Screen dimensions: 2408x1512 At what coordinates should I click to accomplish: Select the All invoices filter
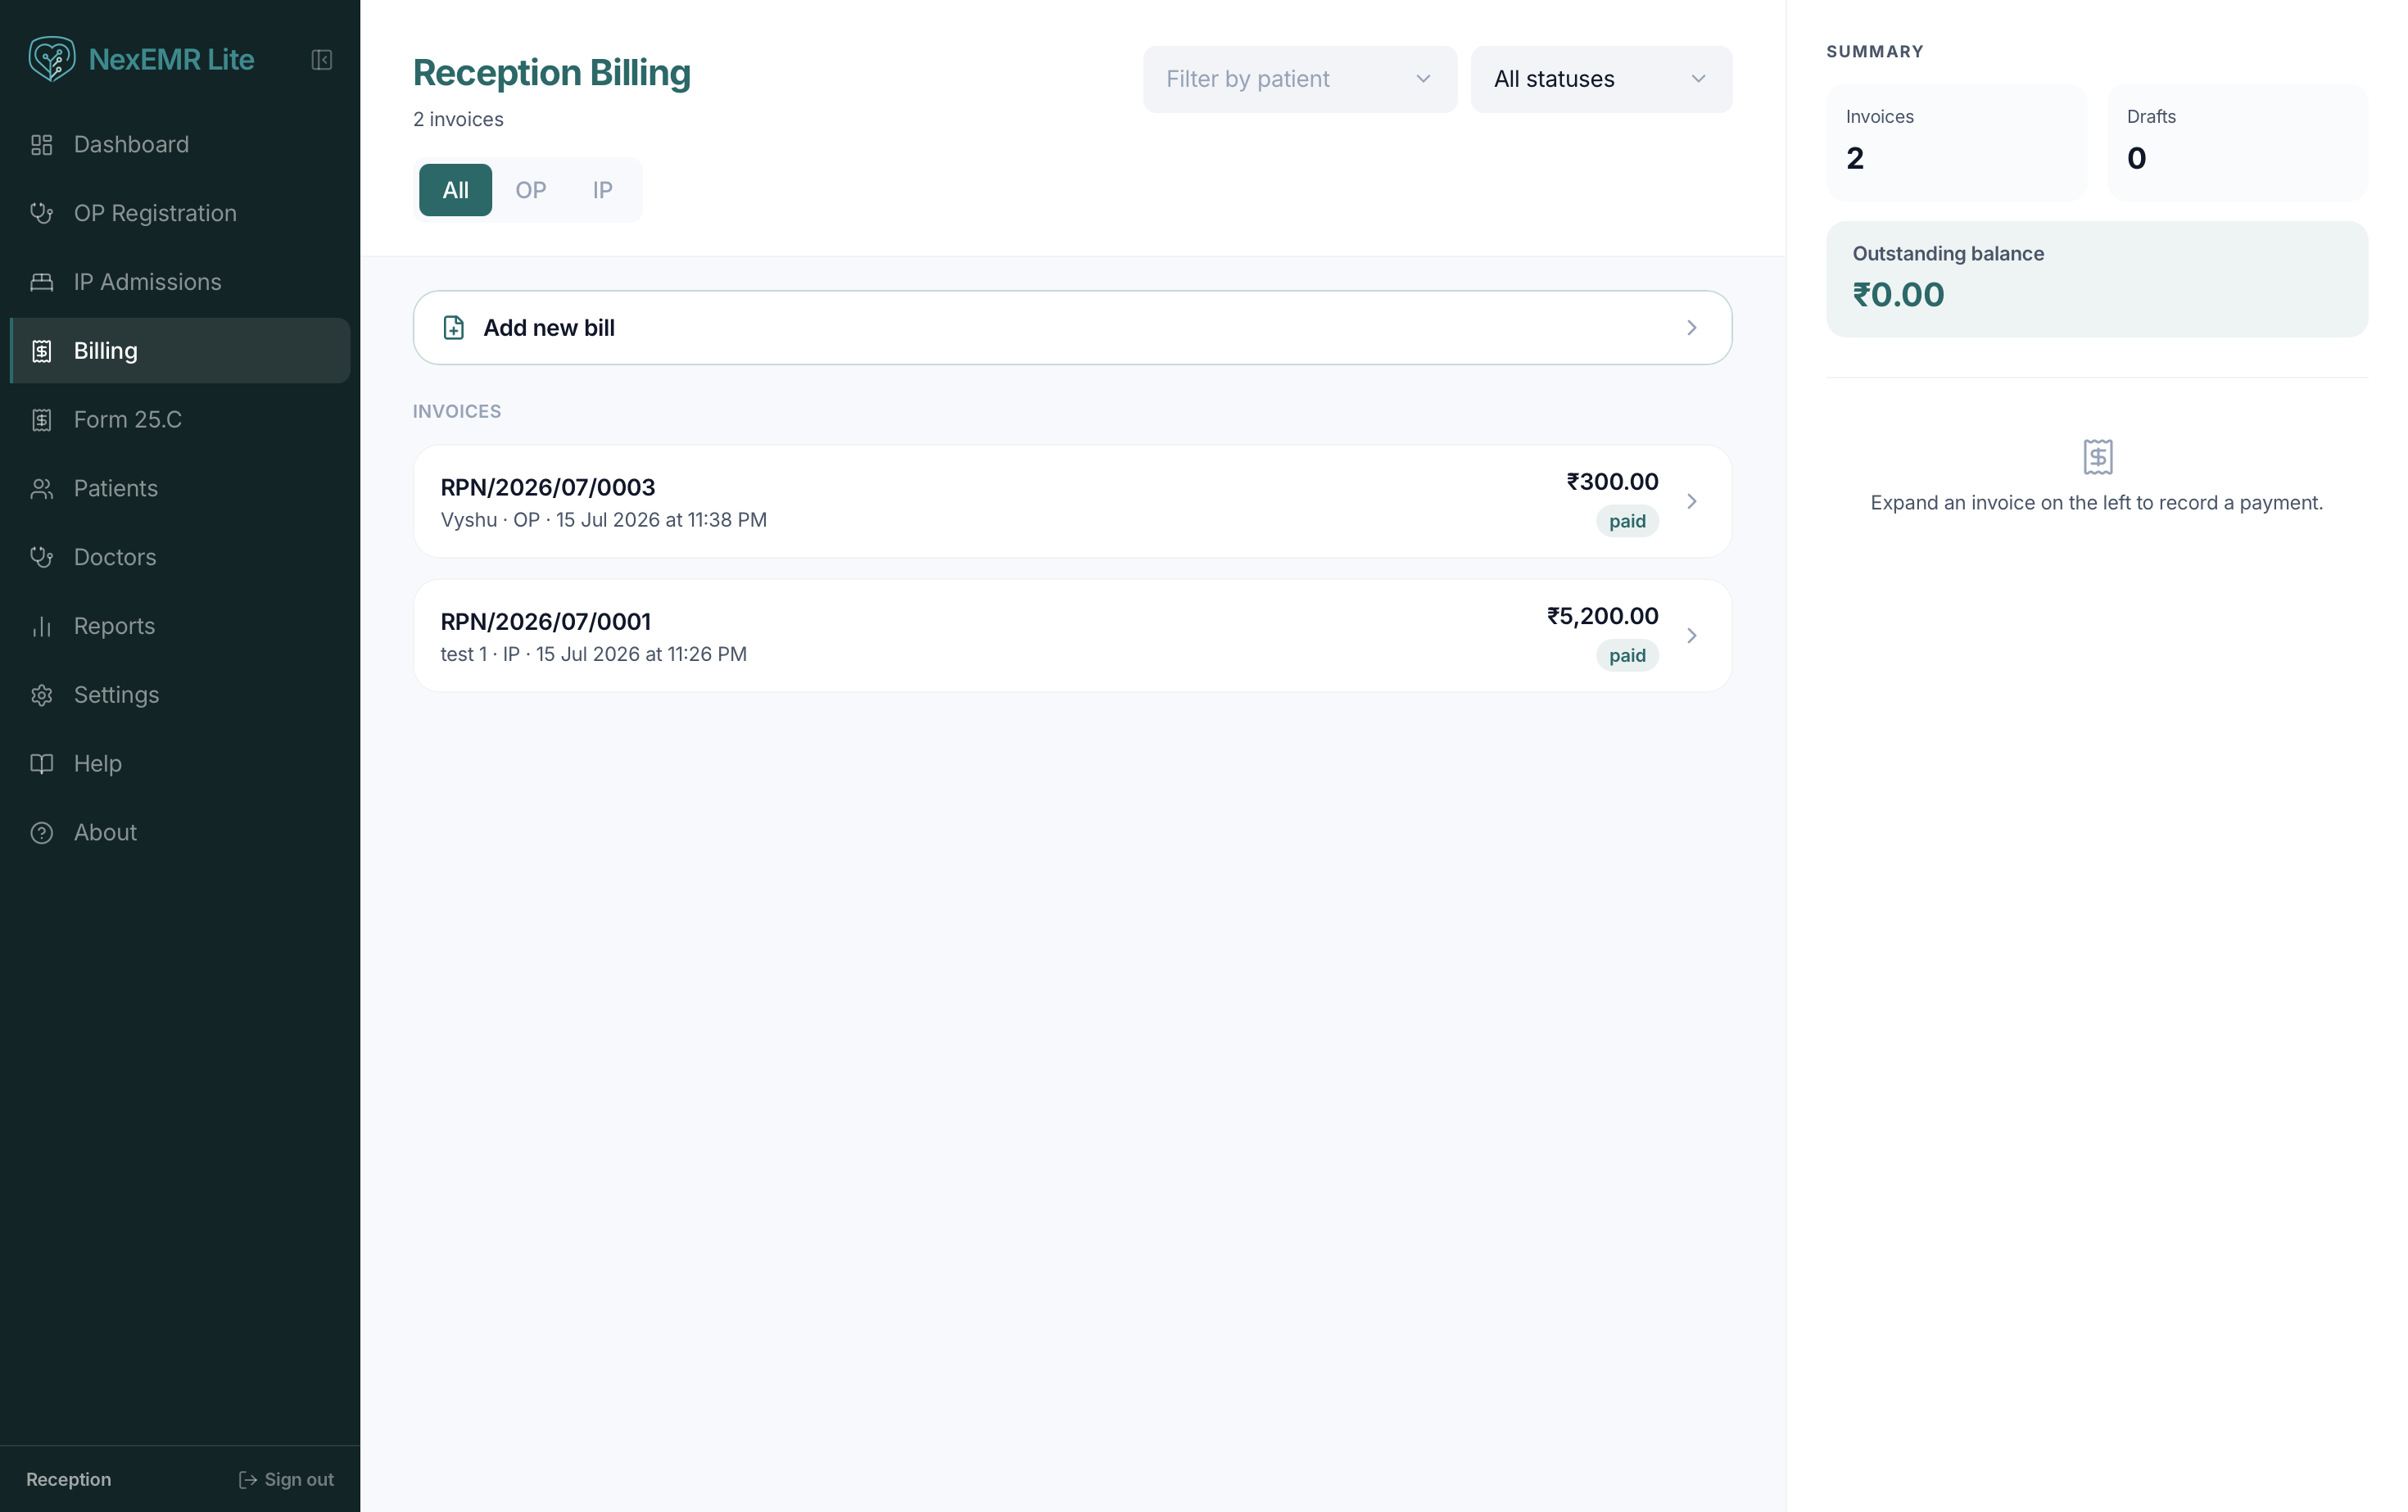pyautogui.click(x=455, y=190)
